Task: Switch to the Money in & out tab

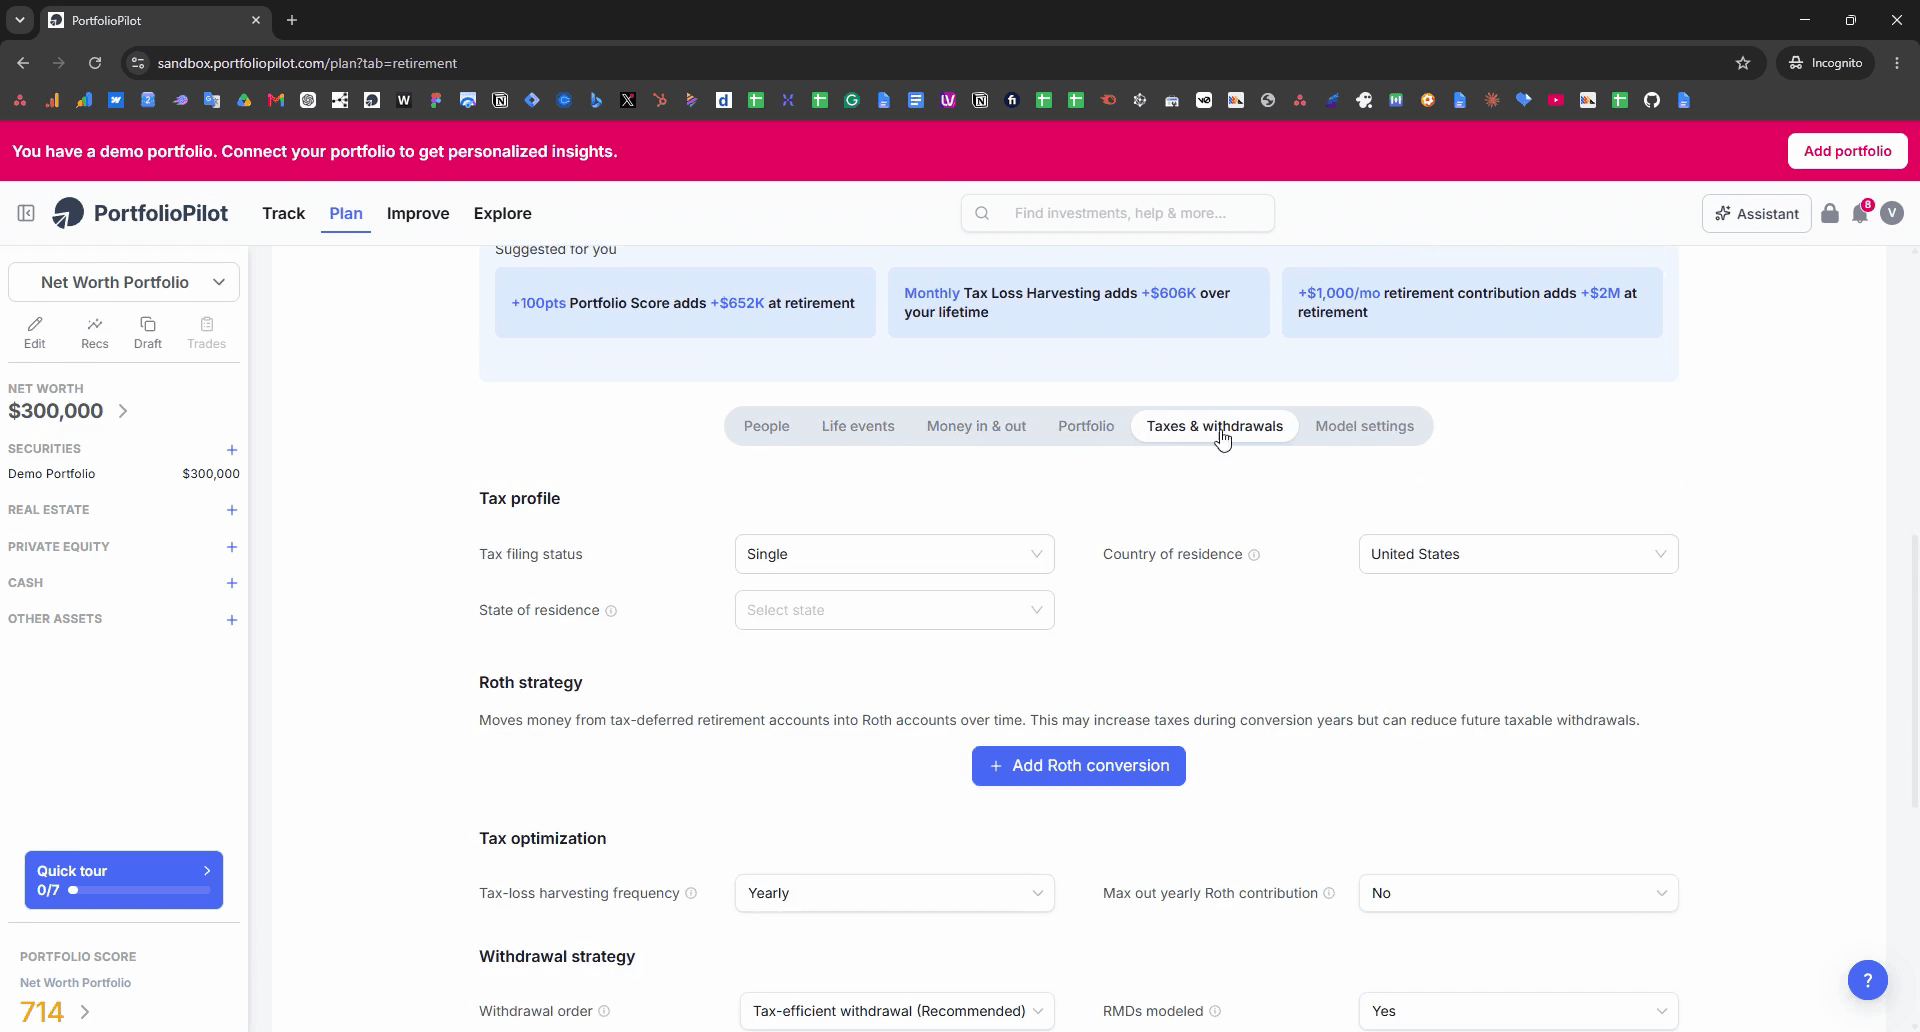Action: 976,426
